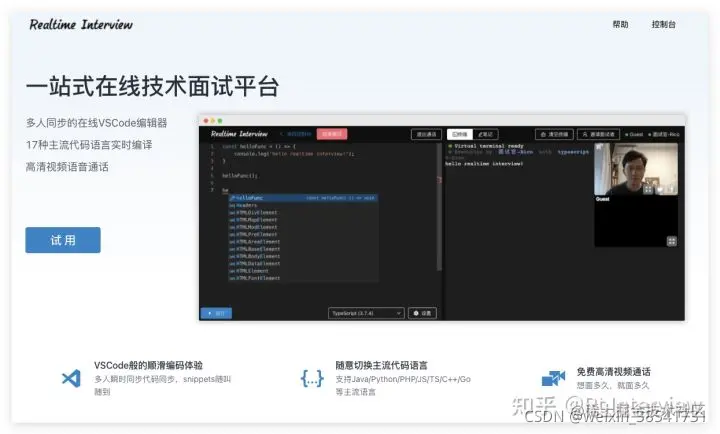
Task: Click the curly braces language icon
Action: click(312, 378)
